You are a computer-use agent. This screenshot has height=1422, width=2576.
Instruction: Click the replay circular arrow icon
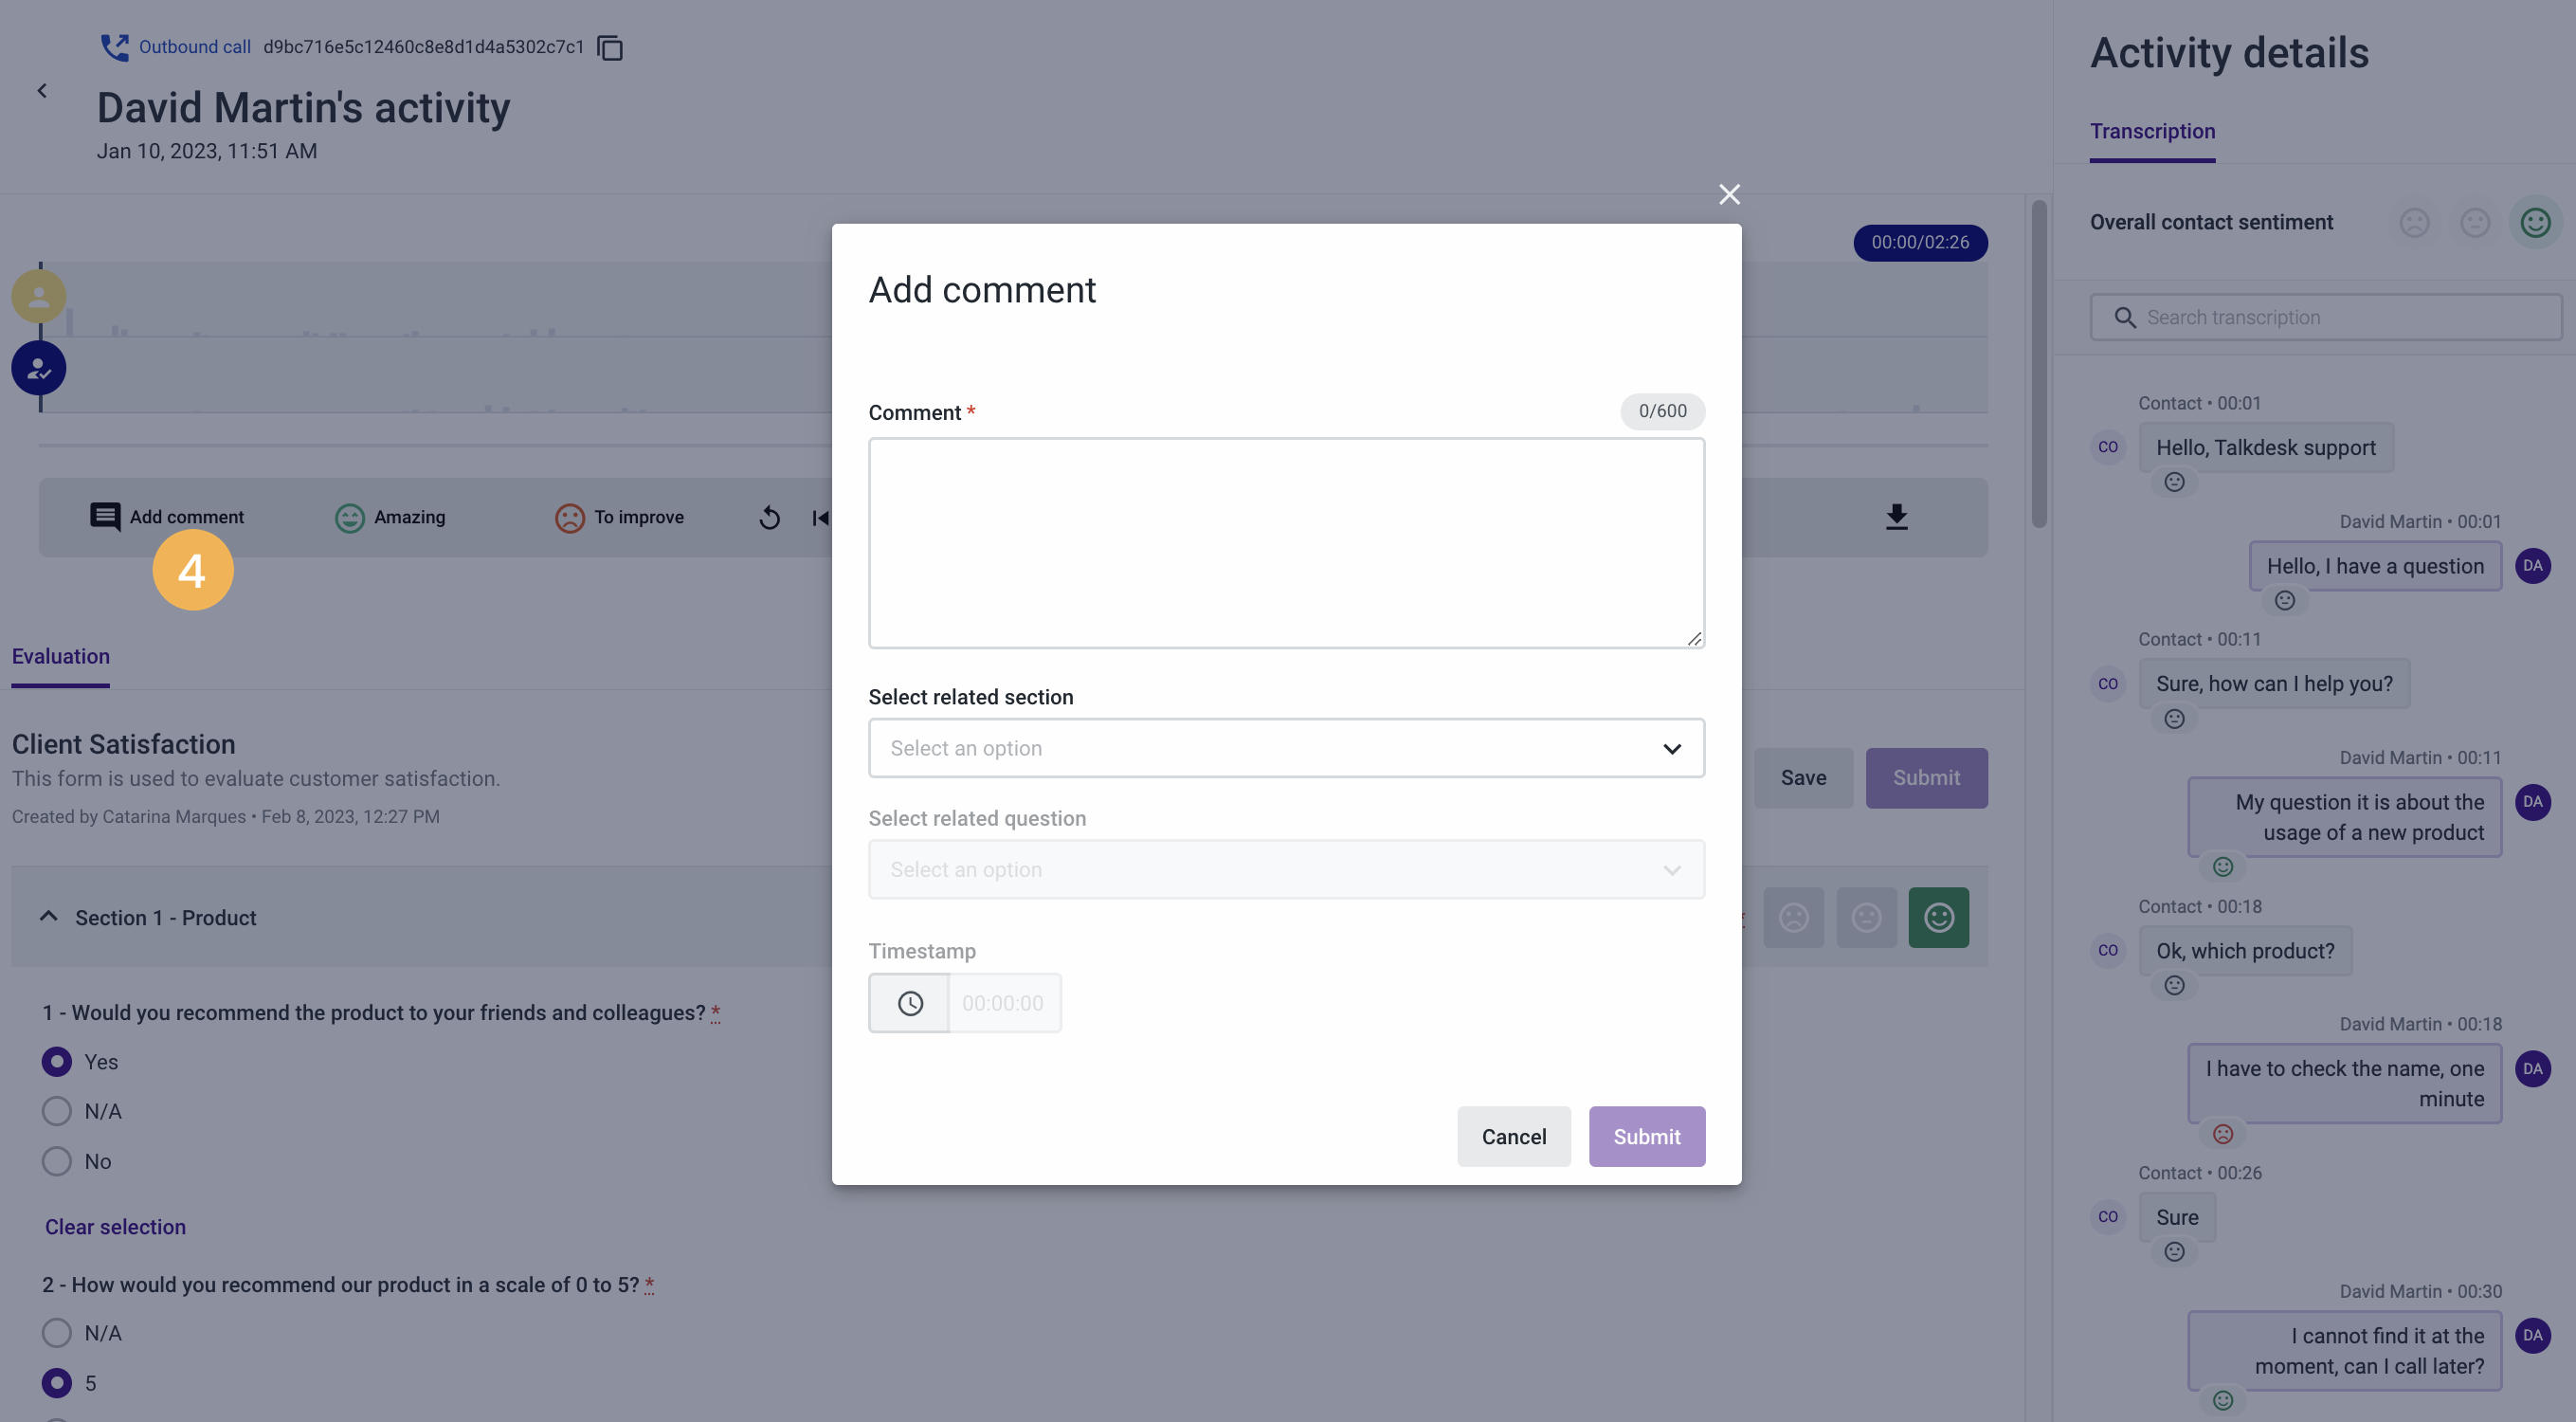pos(769,517)
